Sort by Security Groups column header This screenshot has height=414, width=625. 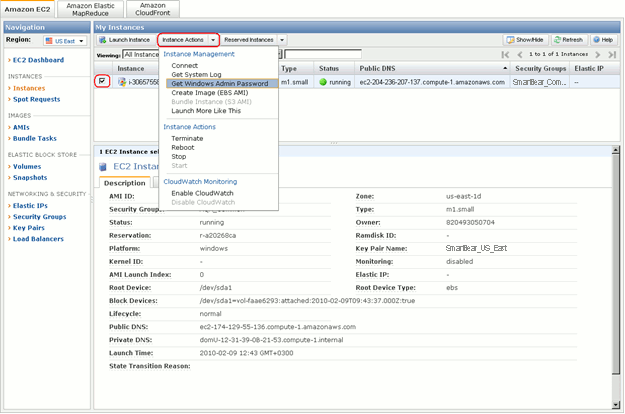pos(540,69)
